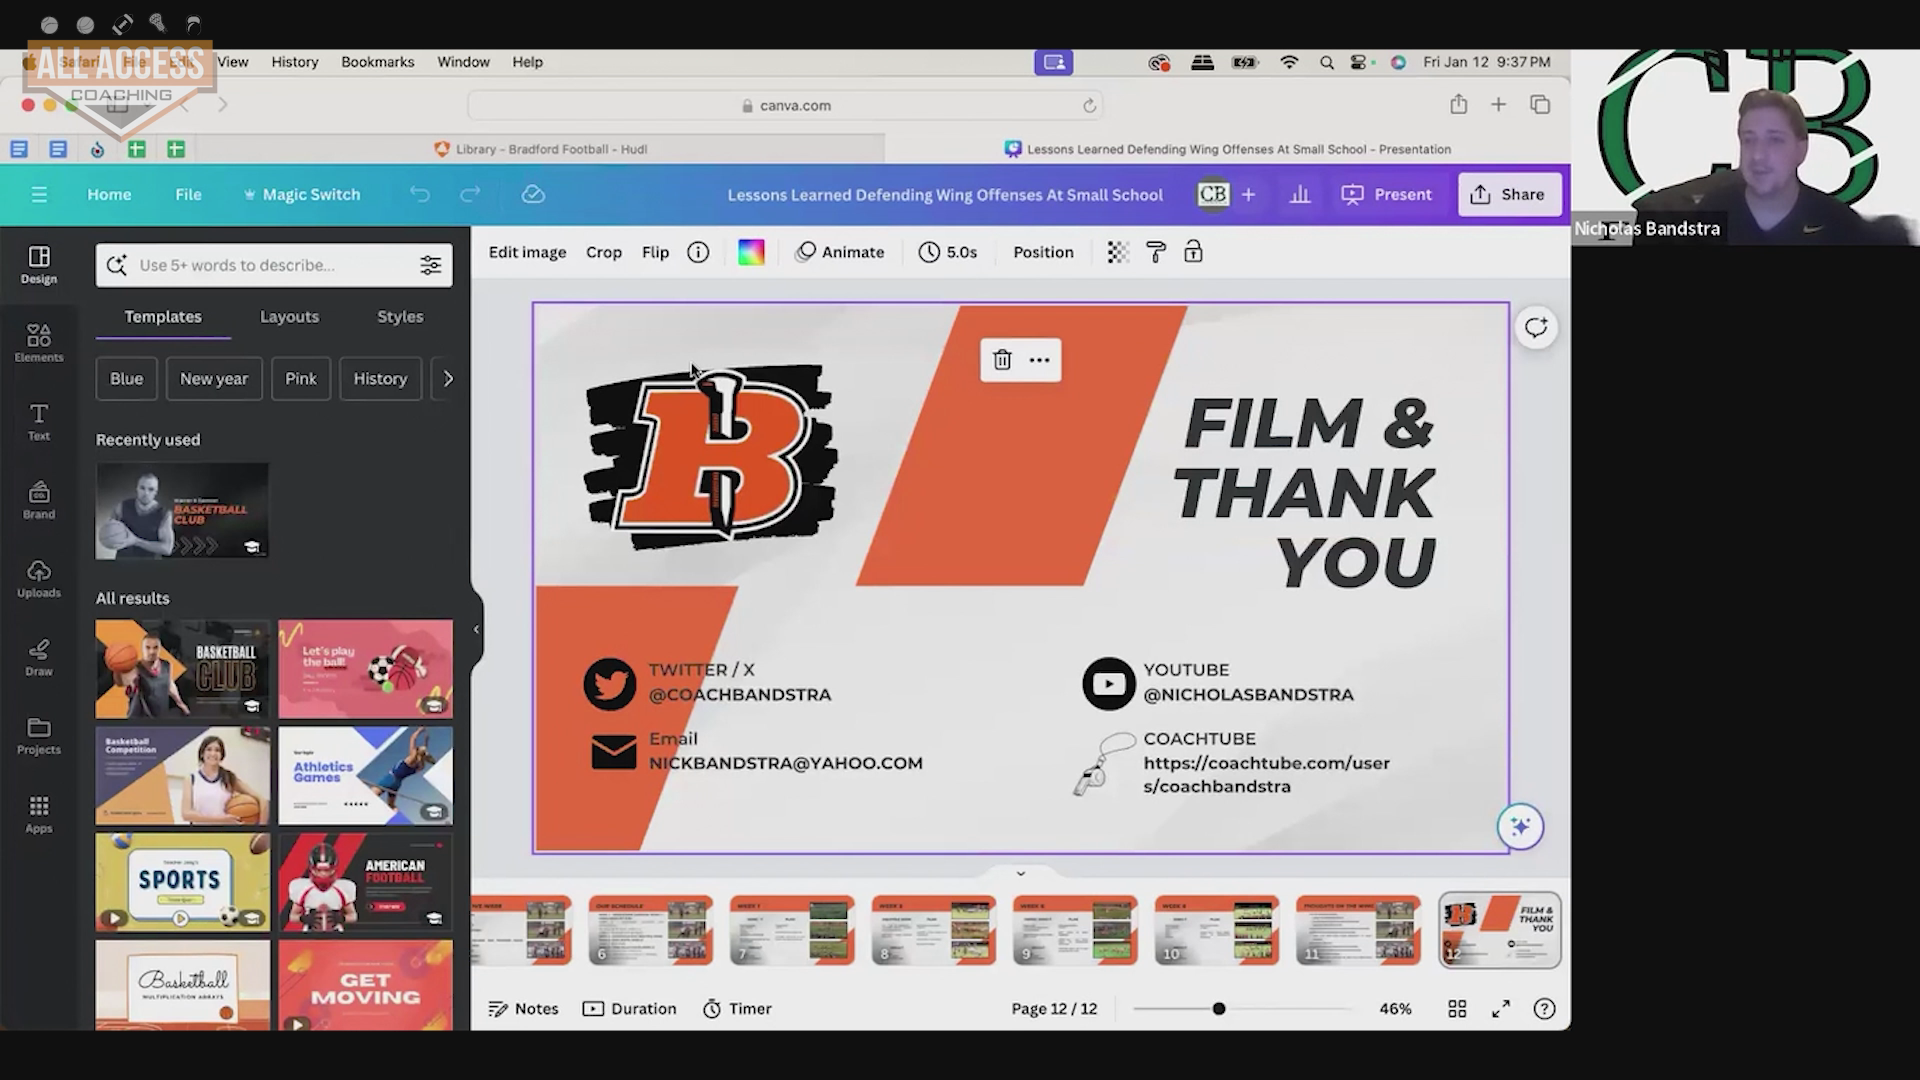This screenshot has width=1920, height=1080.
Task: Click the Magic assistant sparkle button
Action: coord(1520,827)
